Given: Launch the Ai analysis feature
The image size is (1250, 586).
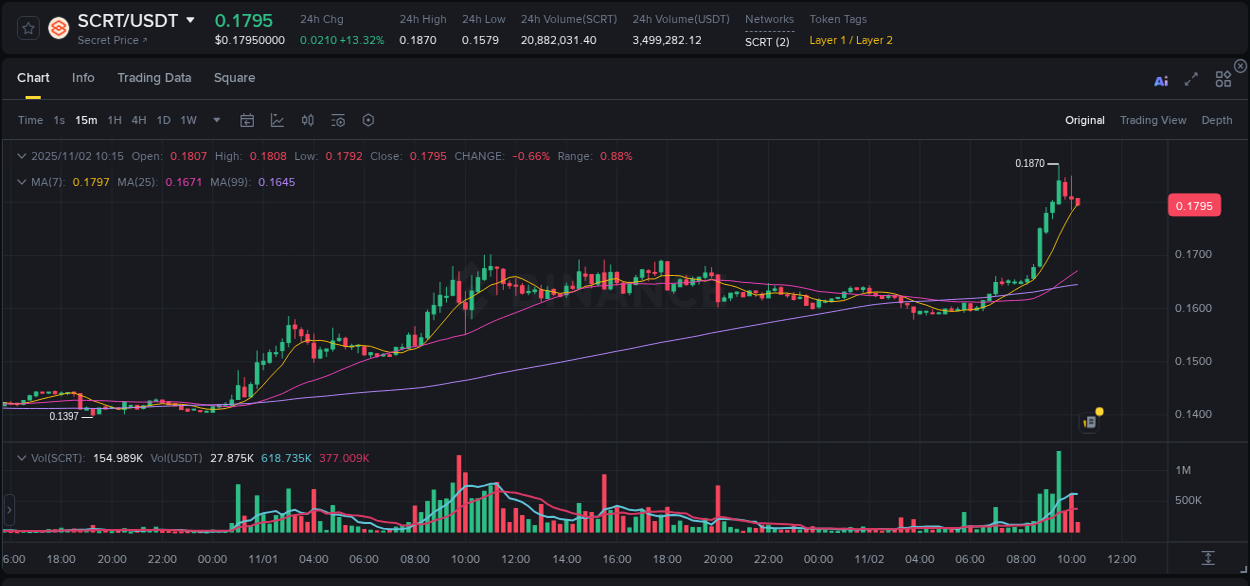Looking at the screenshot, I should click(1161, 80).
